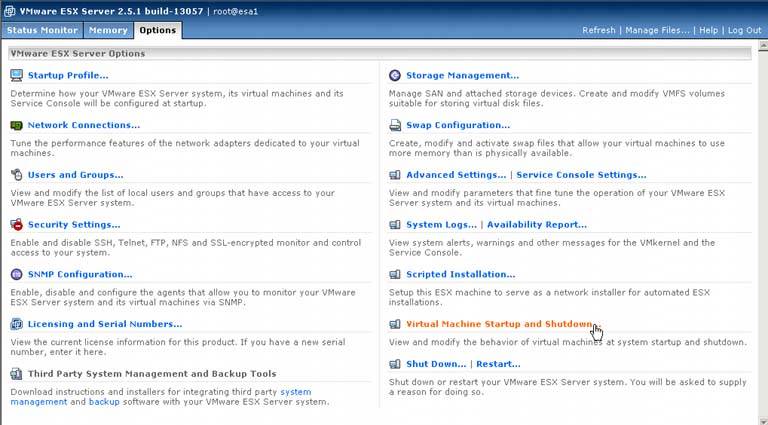Click the Log Out link
This screenshot has height=425, width=768.
pyautogui.click(x=745, y=30)
